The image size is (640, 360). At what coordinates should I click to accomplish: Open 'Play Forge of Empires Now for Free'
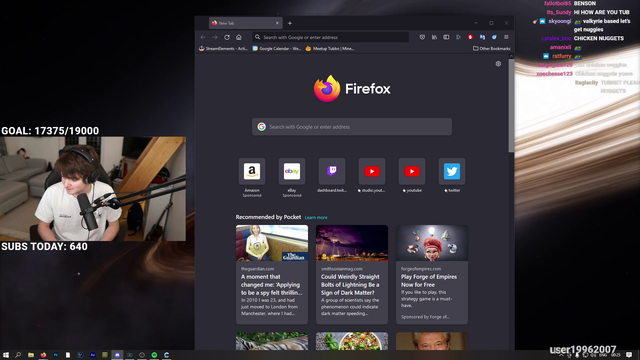pos(429,280)
